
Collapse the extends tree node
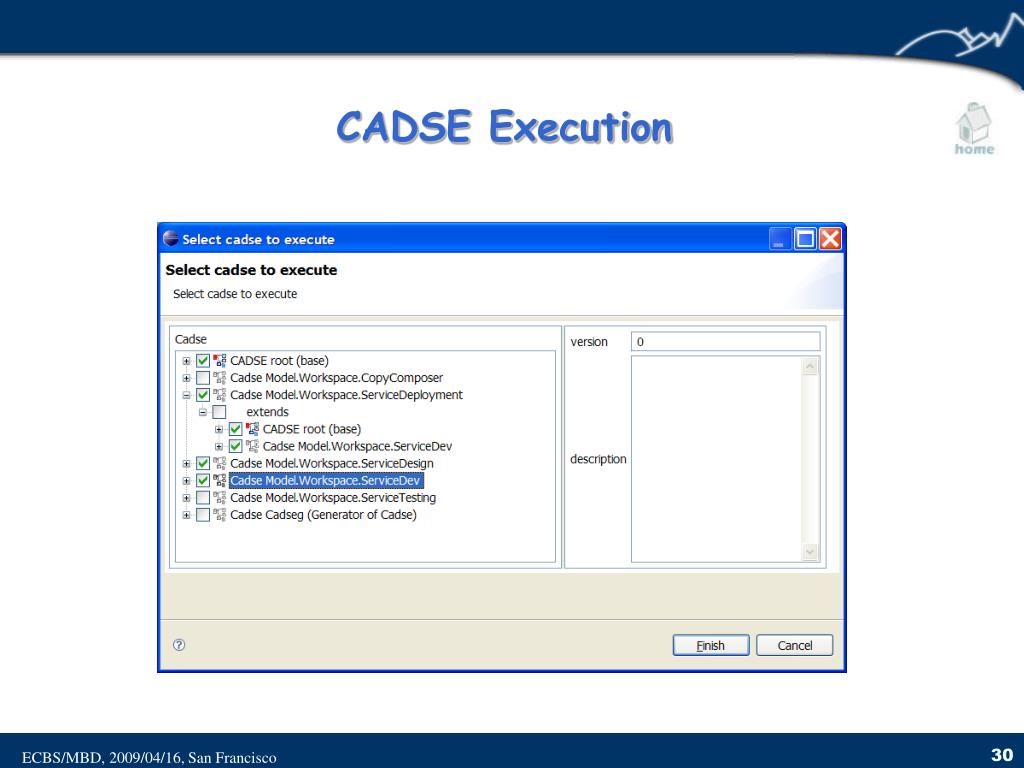click(x=202, y=412)
